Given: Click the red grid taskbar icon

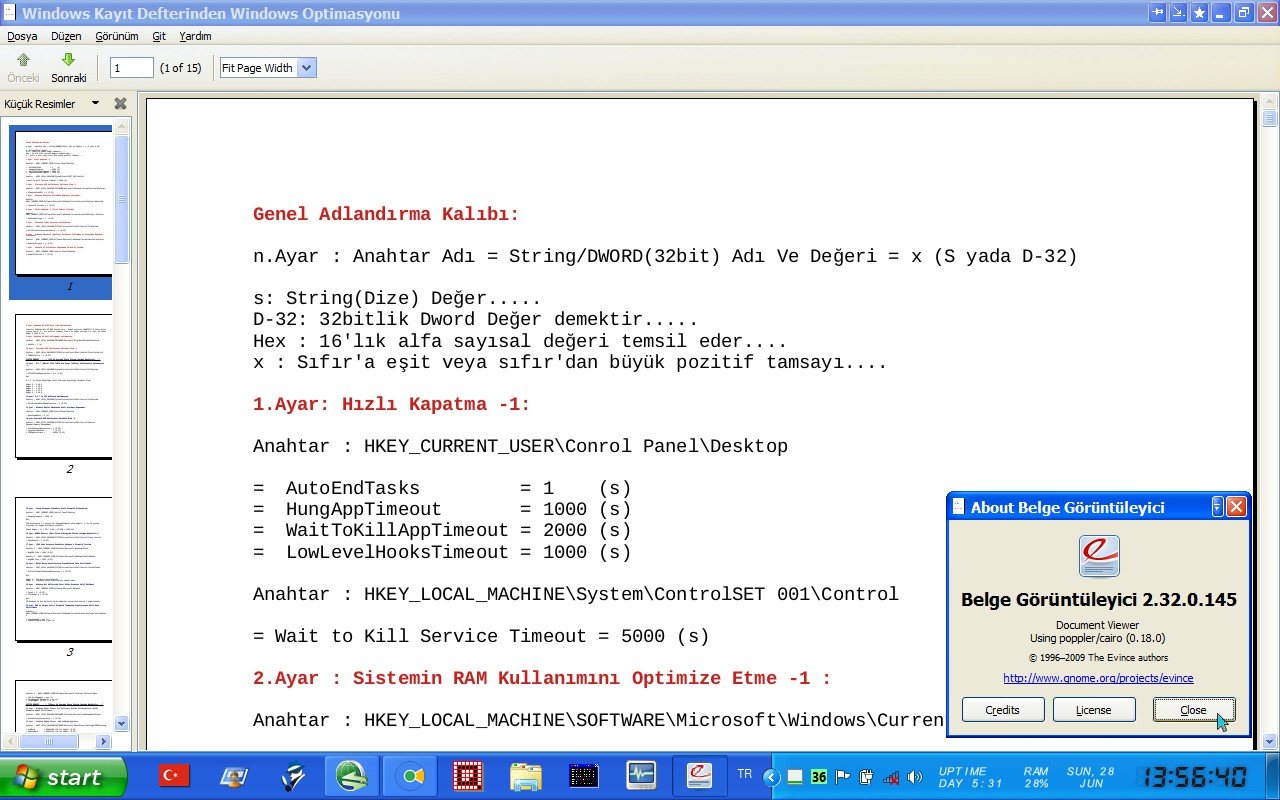Looking at the screenshot, I should tap(468, 776).
